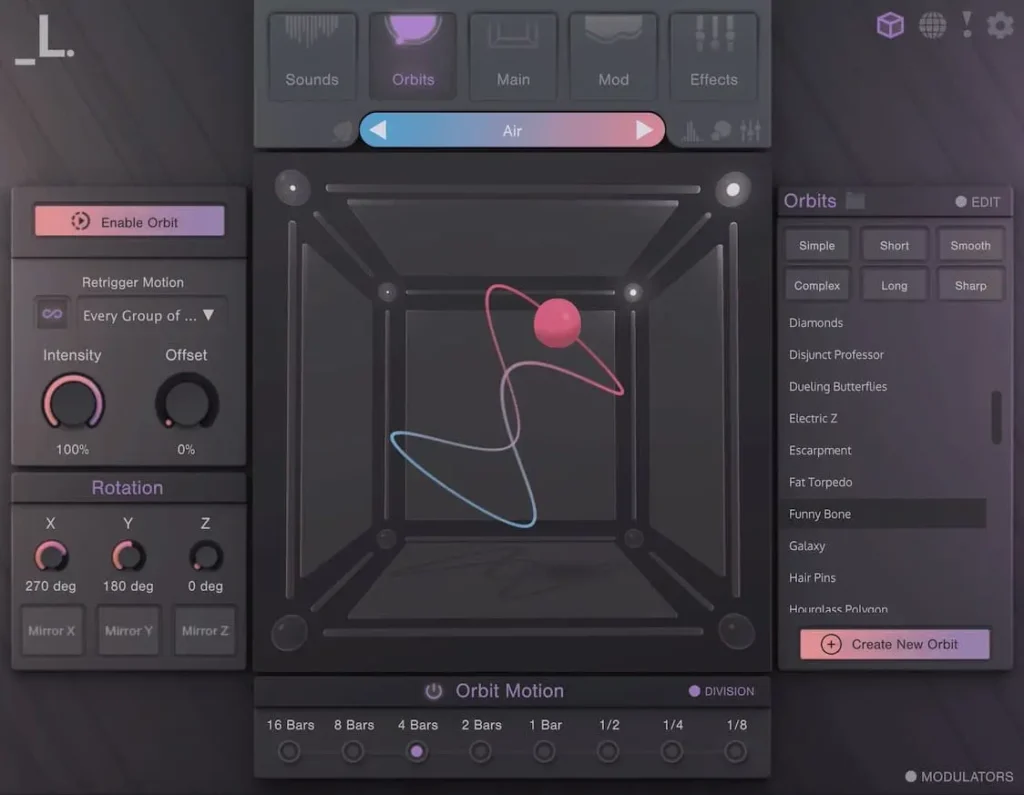Go to next preset with right arrow
The image size is (1024, 795).
(644, 130)
